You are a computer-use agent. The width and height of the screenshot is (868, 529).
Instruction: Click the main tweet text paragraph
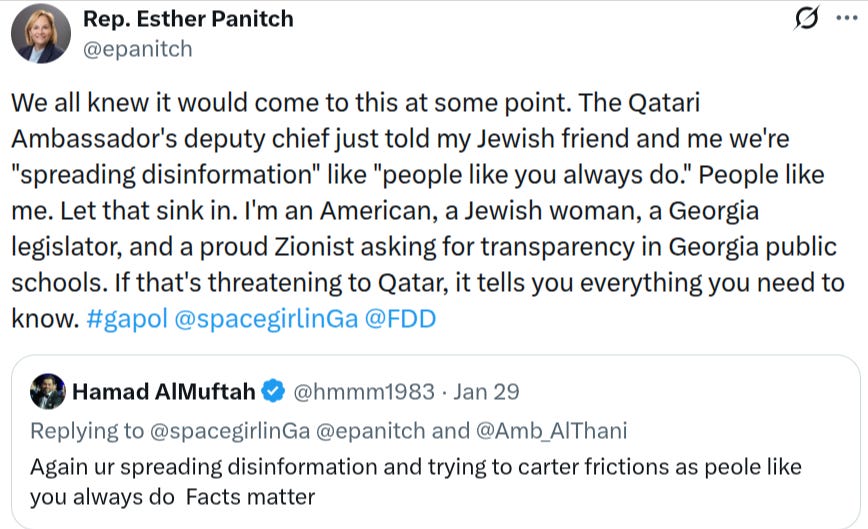(x=427, y=210)
